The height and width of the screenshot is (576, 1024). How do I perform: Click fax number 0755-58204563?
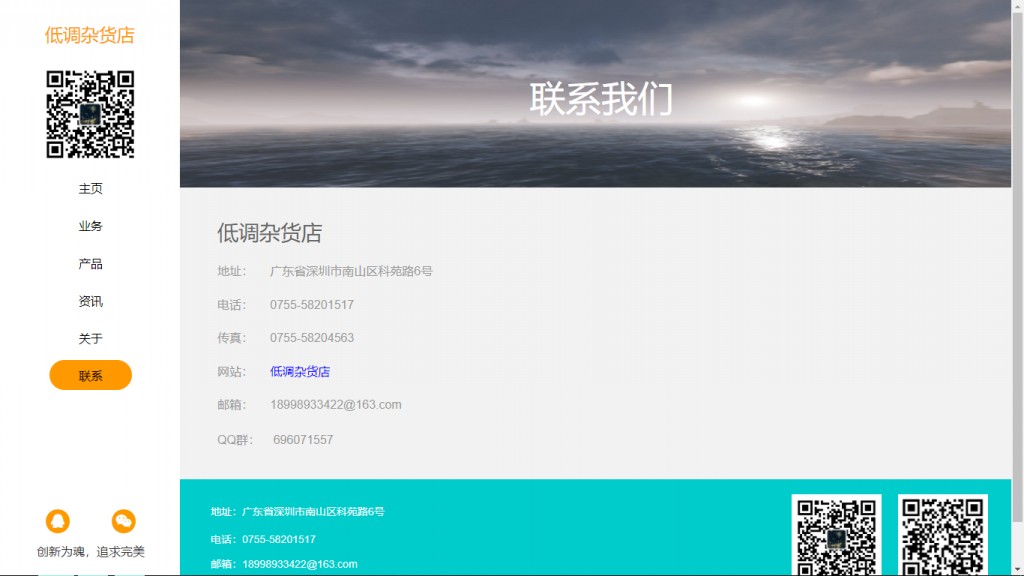pos(312,338)
